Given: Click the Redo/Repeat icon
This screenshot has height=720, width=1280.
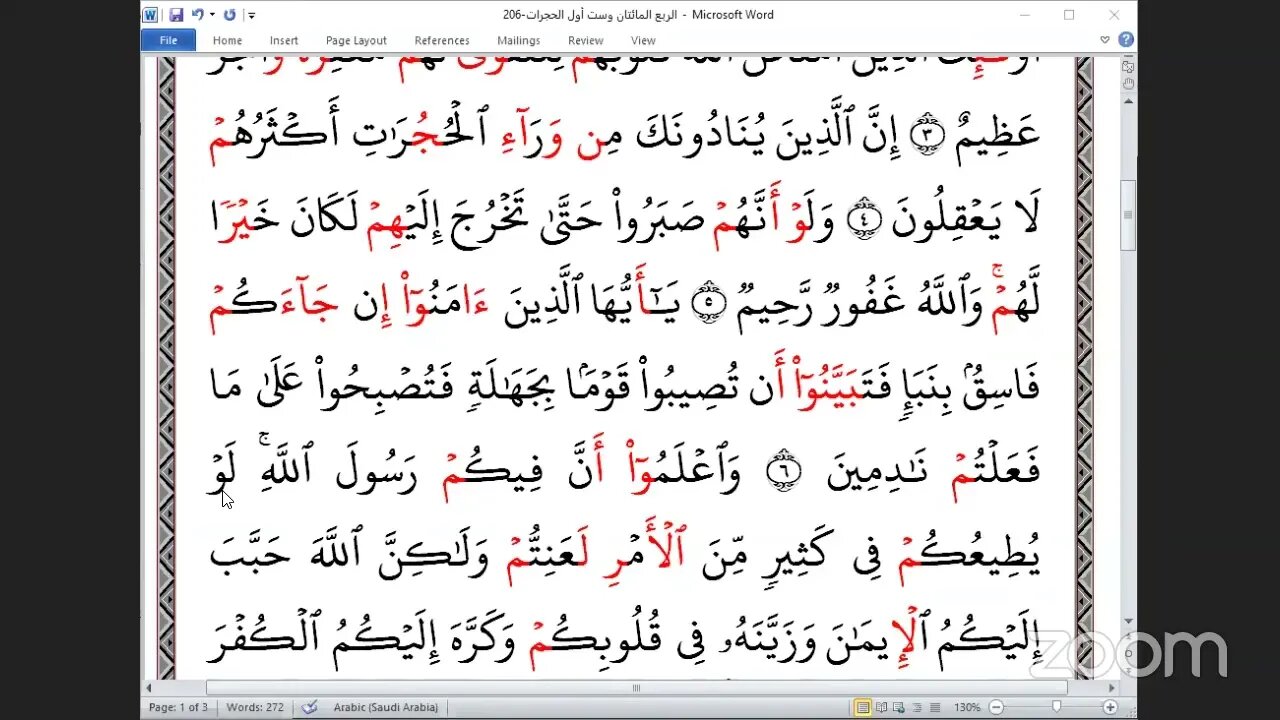Looking at the screenshot, I should pyautogui.click(x=230, y=15).
